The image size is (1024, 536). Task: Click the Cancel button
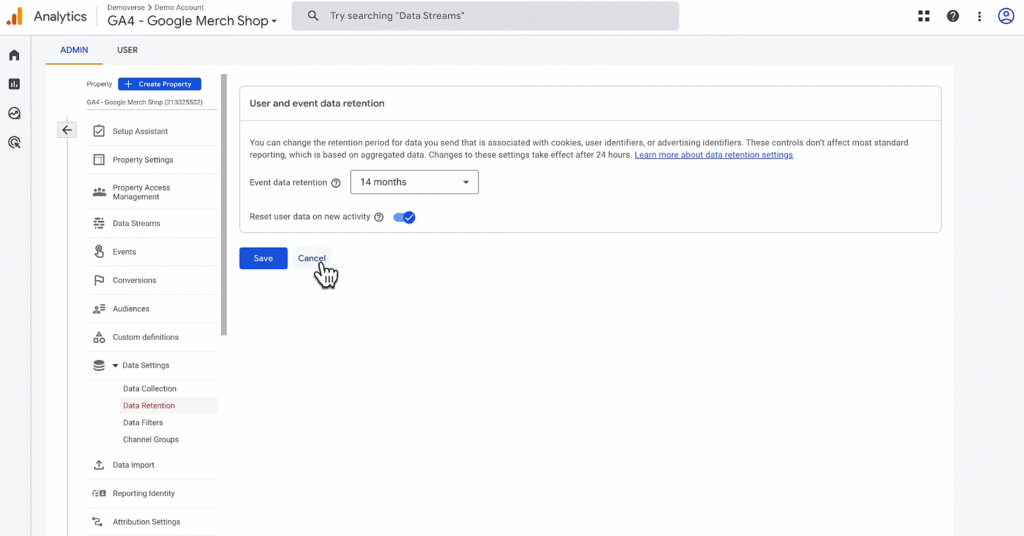[312, 258]
